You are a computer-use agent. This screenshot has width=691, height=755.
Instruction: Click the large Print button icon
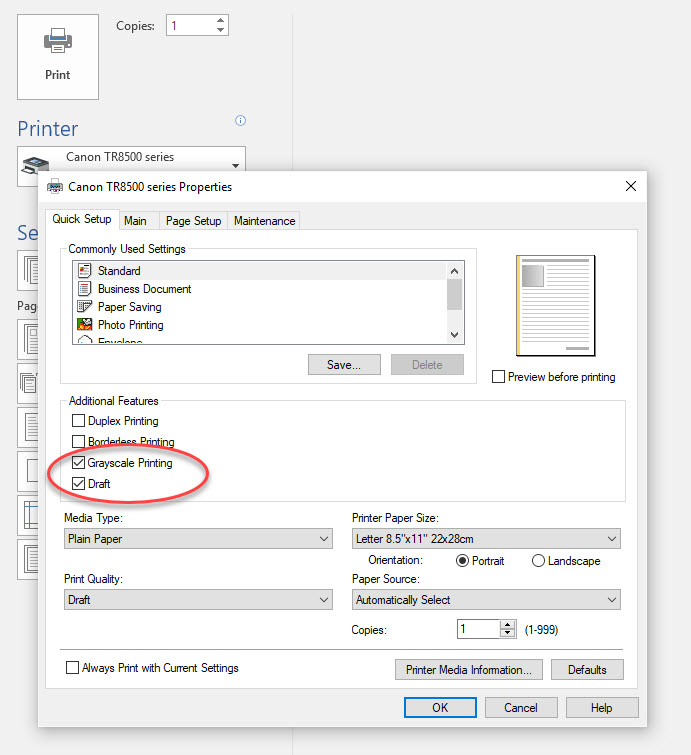coord(58,56)
